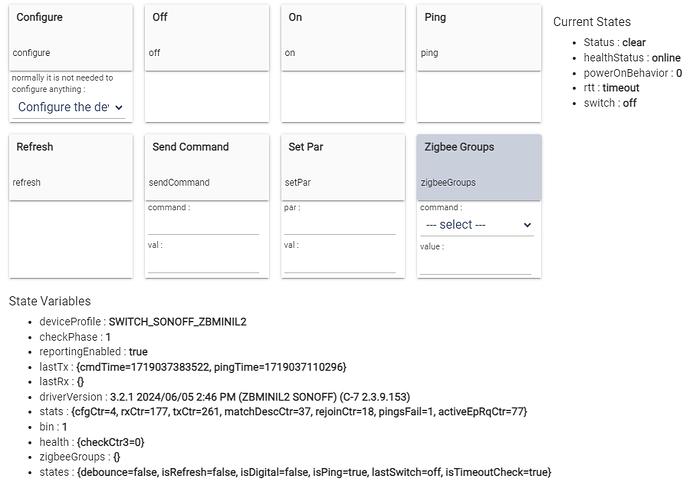Focus the Send Command val input field
This screenshot has width=690, height=484.
(203, 264)
